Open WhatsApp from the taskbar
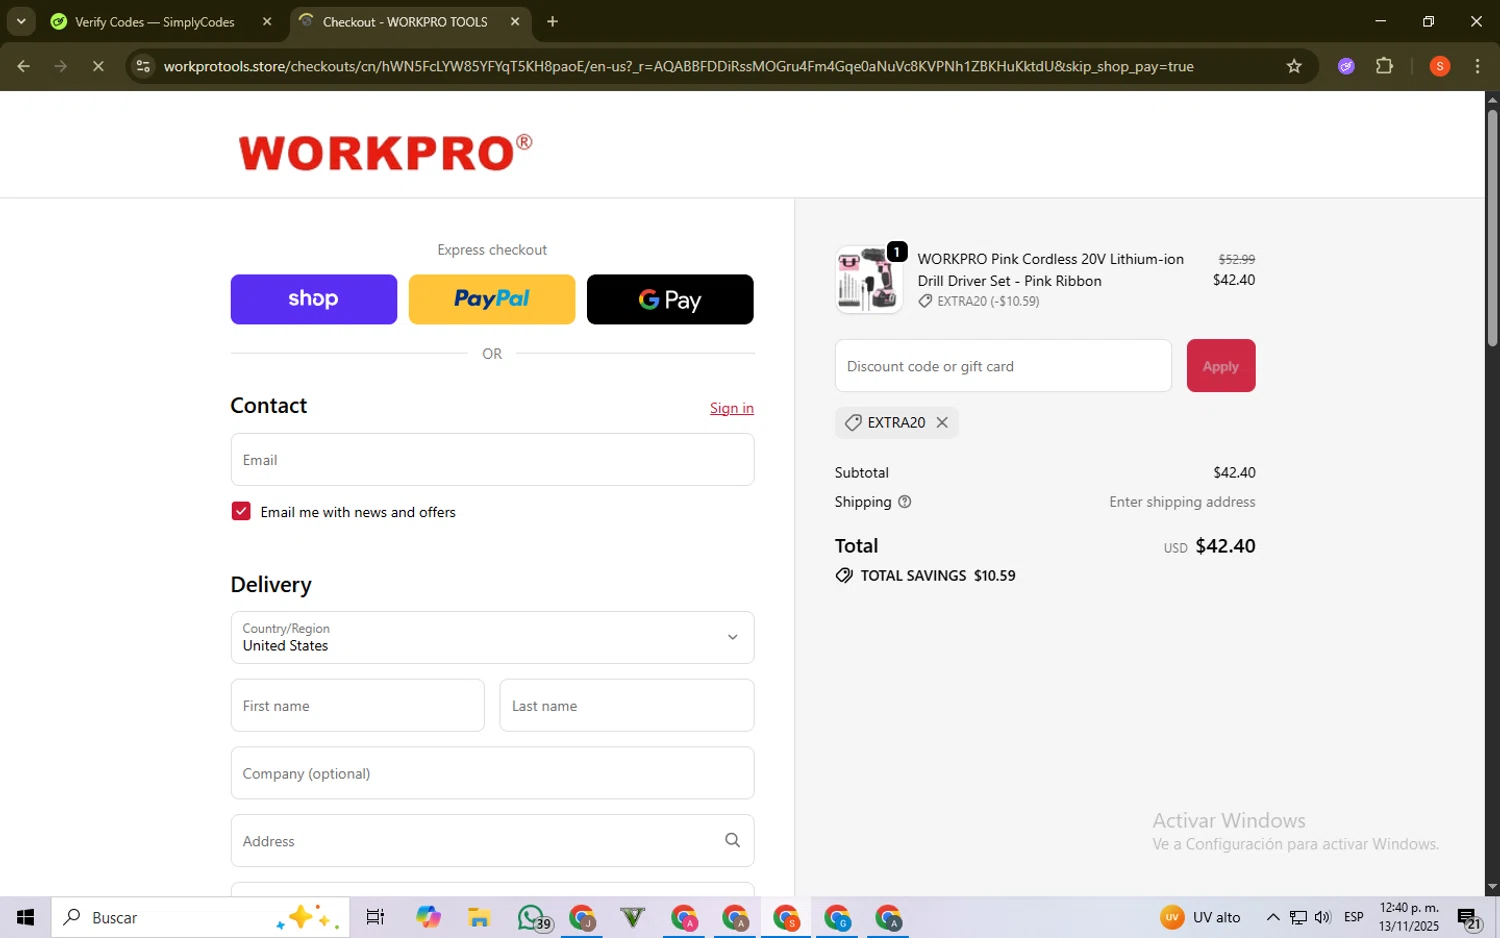Viewport: 1500px width, 938px height. click(532, 917)
